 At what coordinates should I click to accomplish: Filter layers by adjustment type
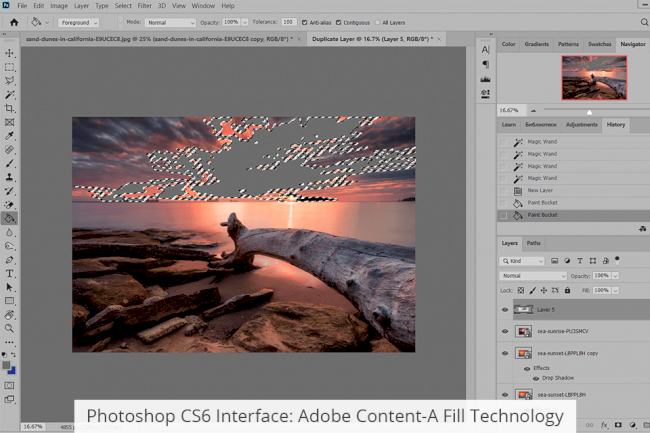(x=567, y=261)
